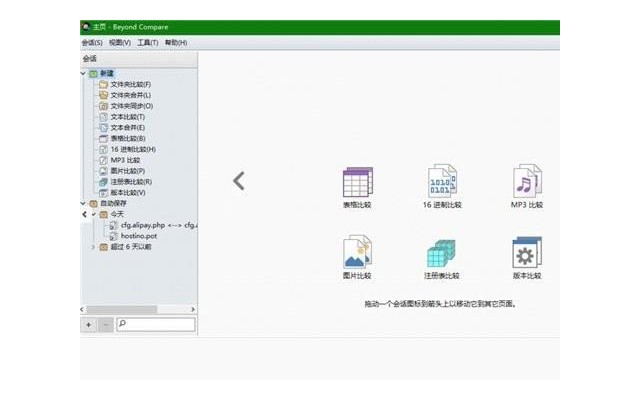Remove session with the minus button
The image size is (640, 400).
[106, 325]
